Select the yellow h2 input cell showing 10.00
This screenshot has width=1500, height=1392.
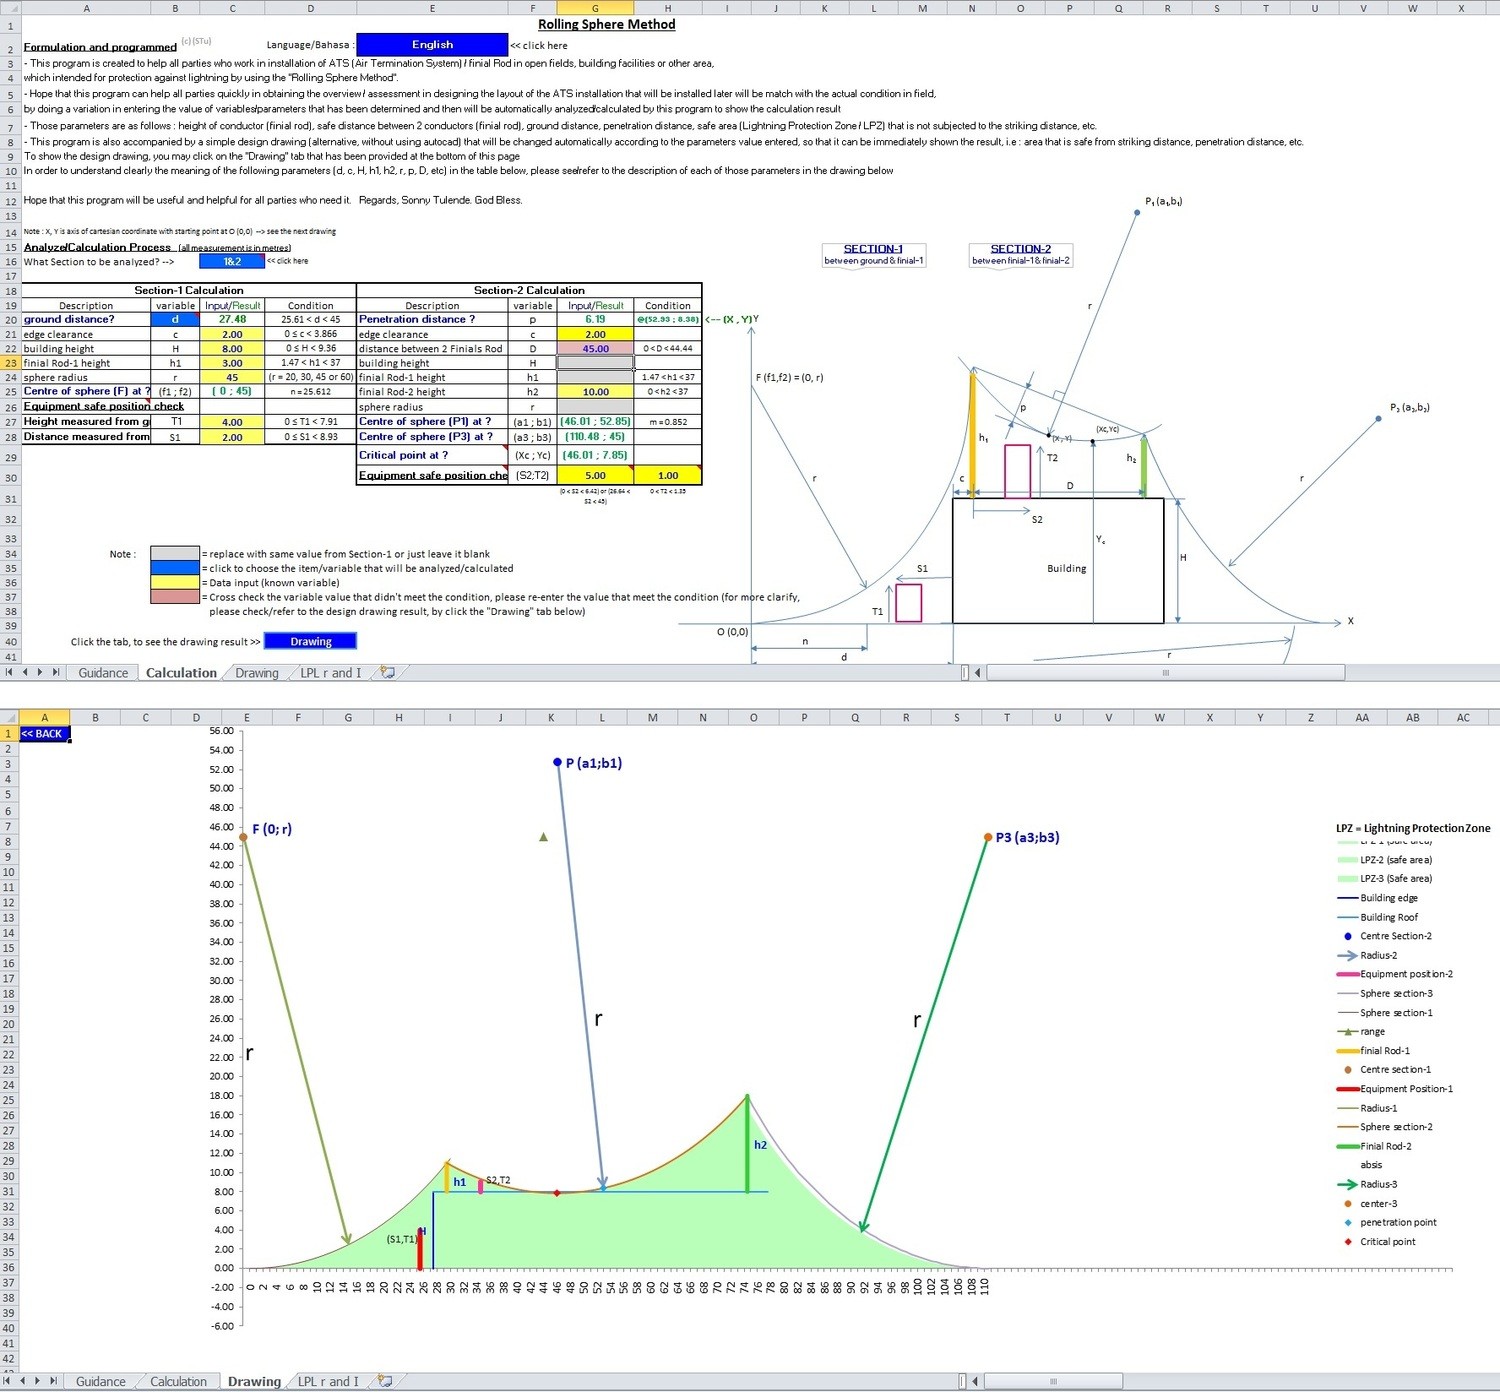(594, 391)
